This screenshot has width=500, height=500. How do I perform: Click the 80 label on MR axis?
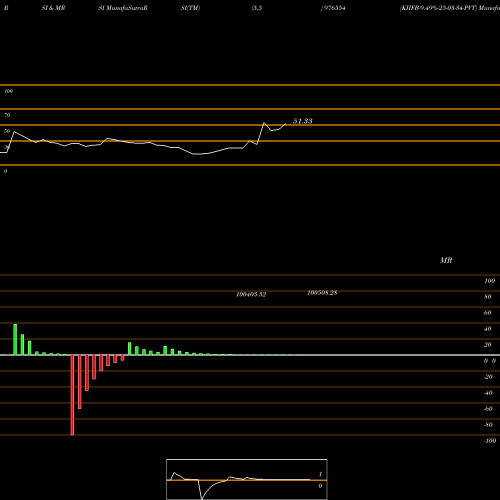pos(488,297)
